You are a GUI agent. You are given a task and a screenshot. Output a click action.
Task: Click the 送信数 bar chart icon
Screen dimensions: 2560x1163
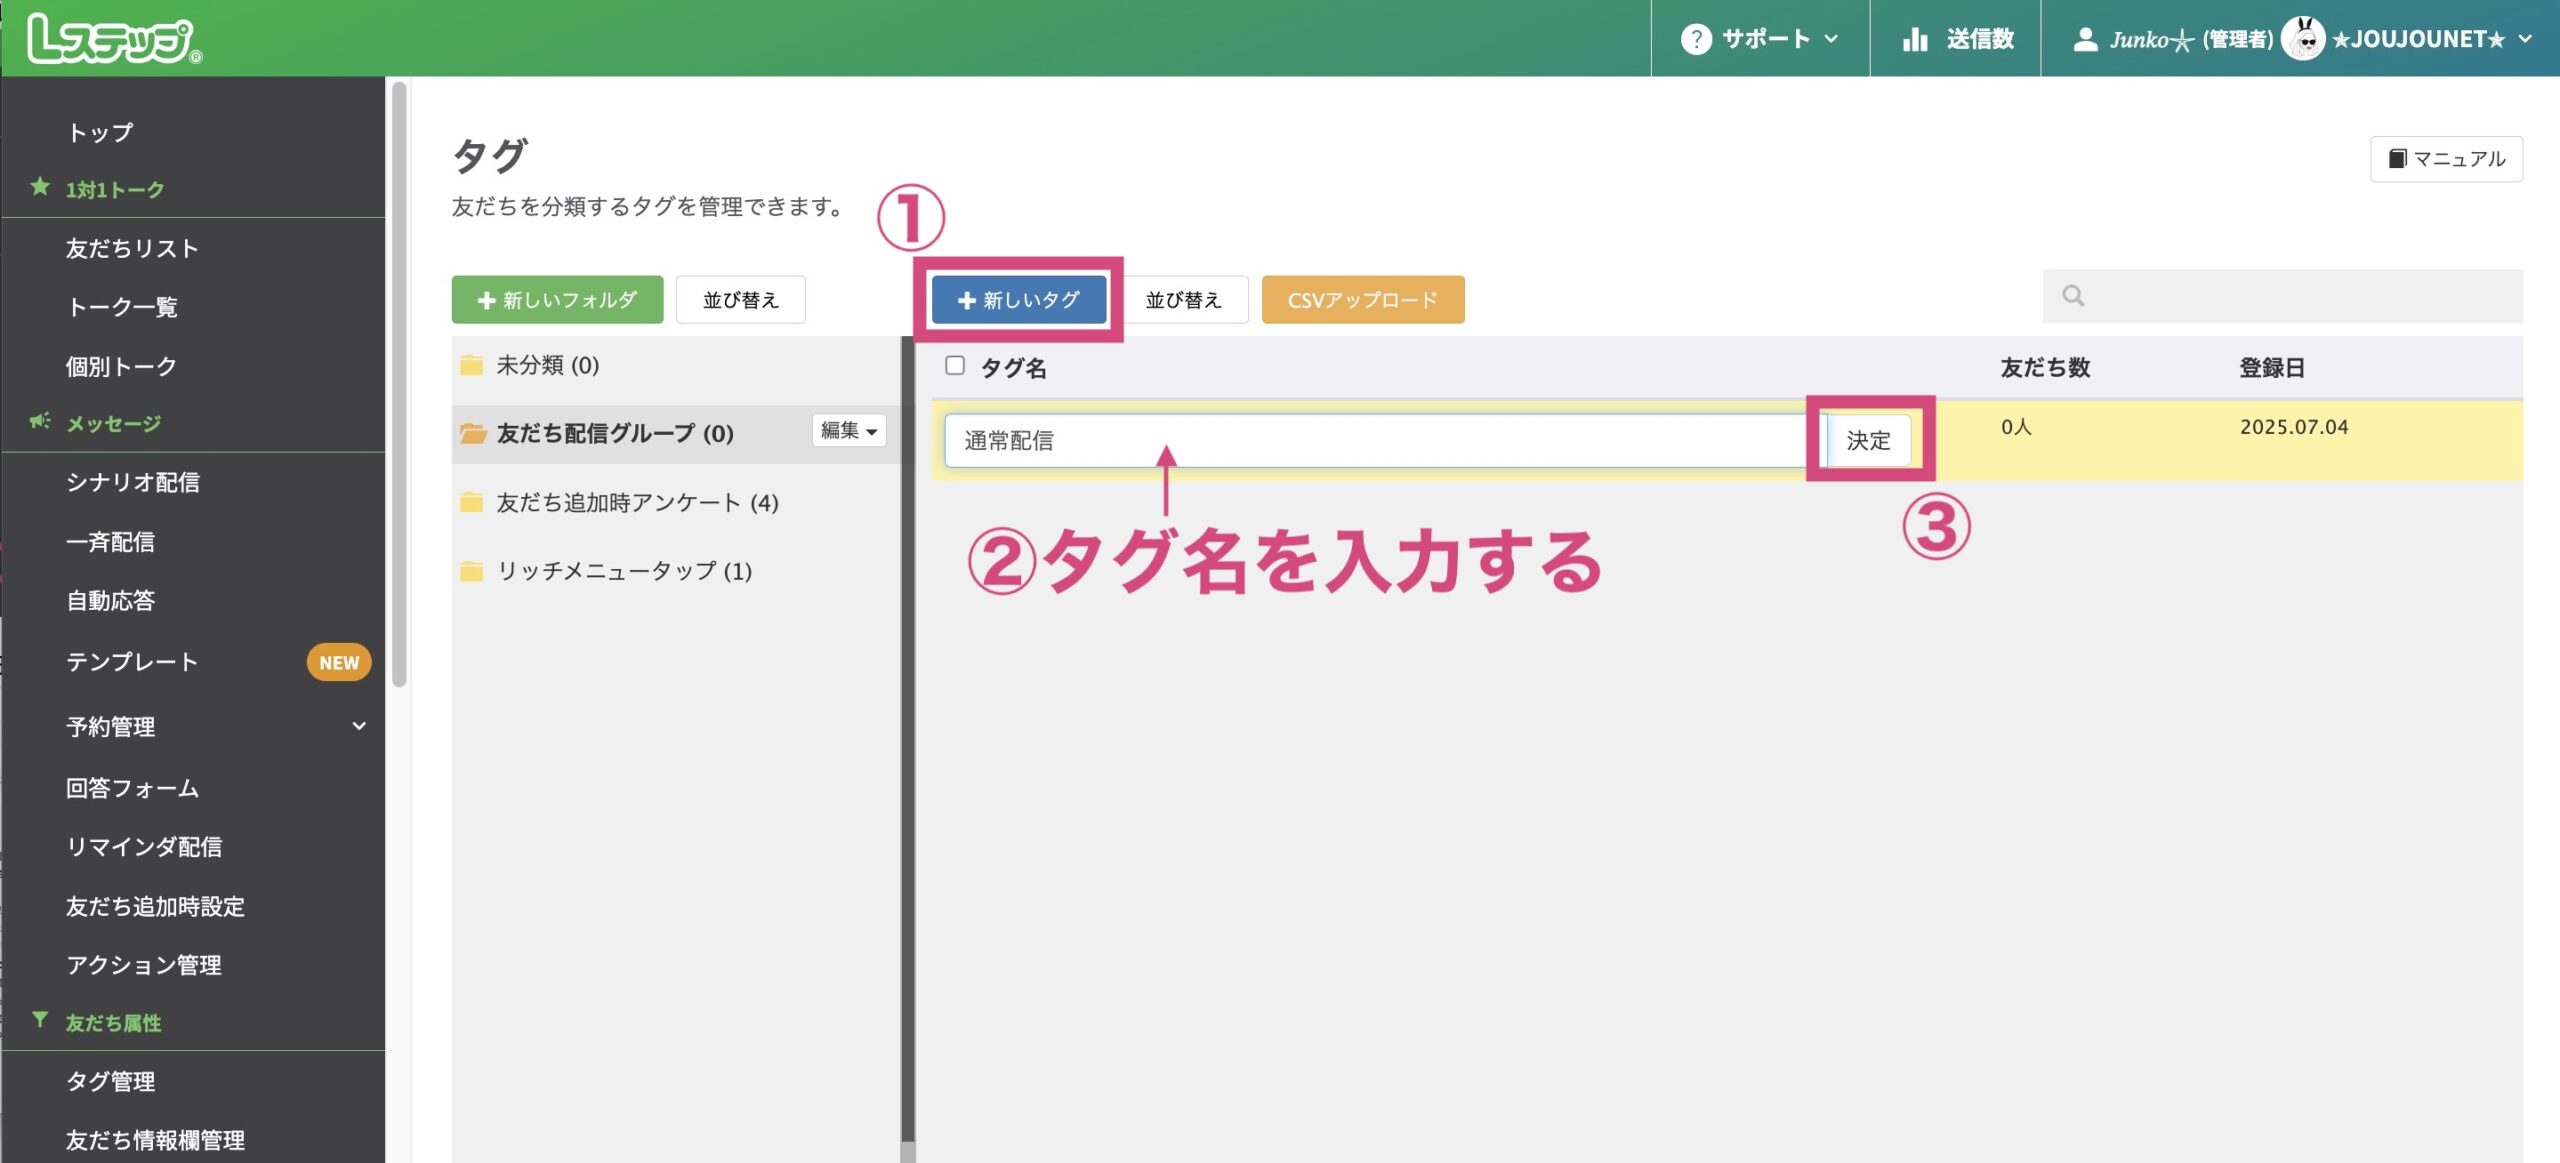click(x=1915, y=39)
